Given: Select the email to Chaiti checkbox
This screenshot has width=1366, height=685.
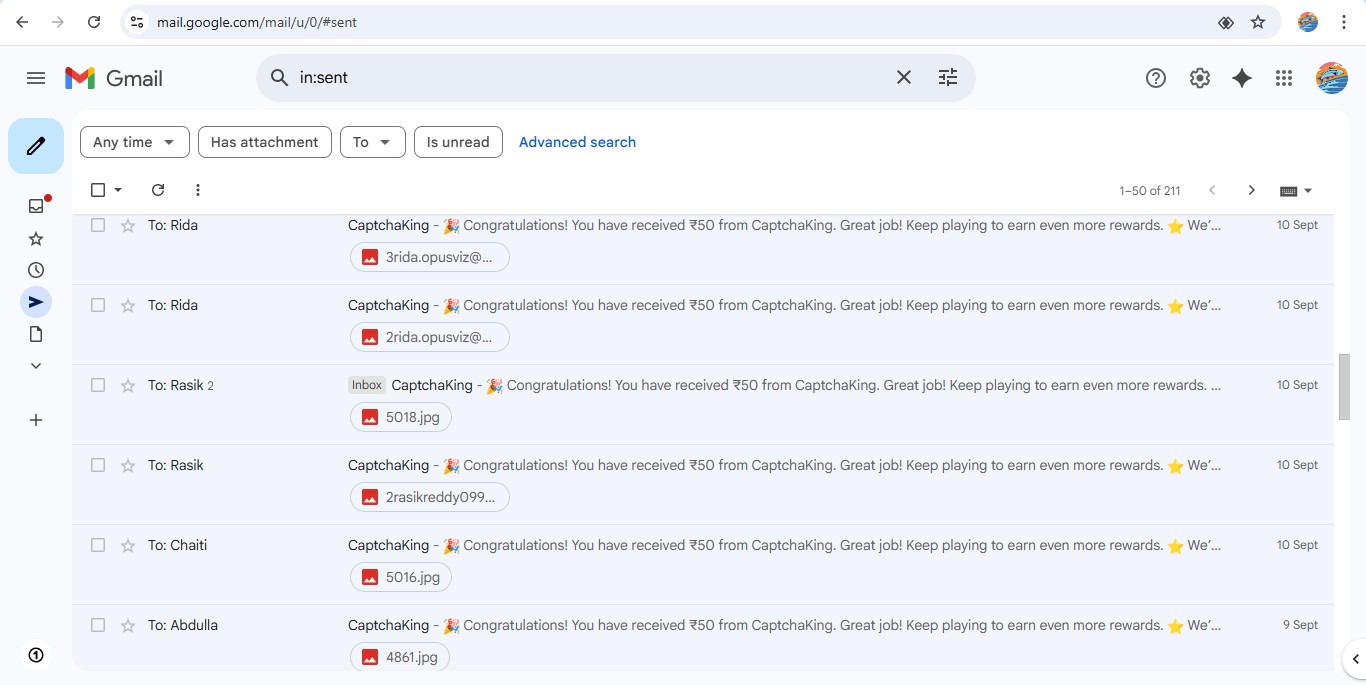Looking at the screenshot, I should click(98, 545).
